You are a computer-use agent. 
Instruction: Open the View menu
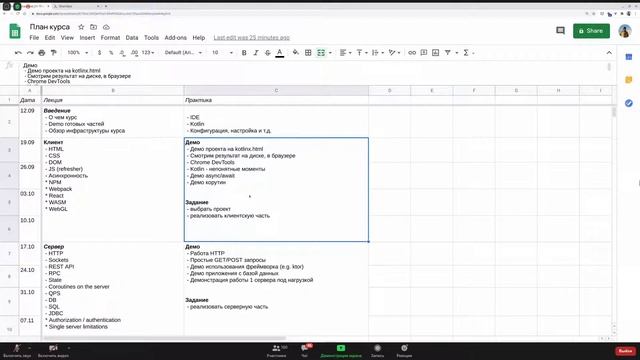[x=67, y=38]
